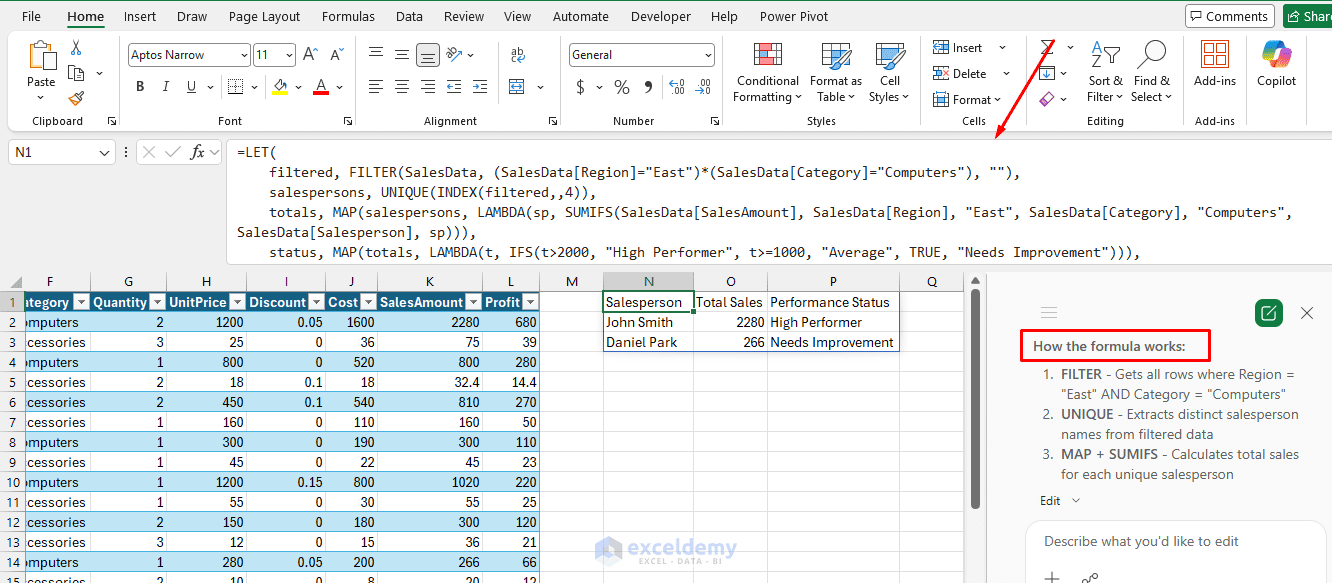Click the Paste clipboard icon
Viewport: 1332px width, 583px height.
(x=41, y=56)
